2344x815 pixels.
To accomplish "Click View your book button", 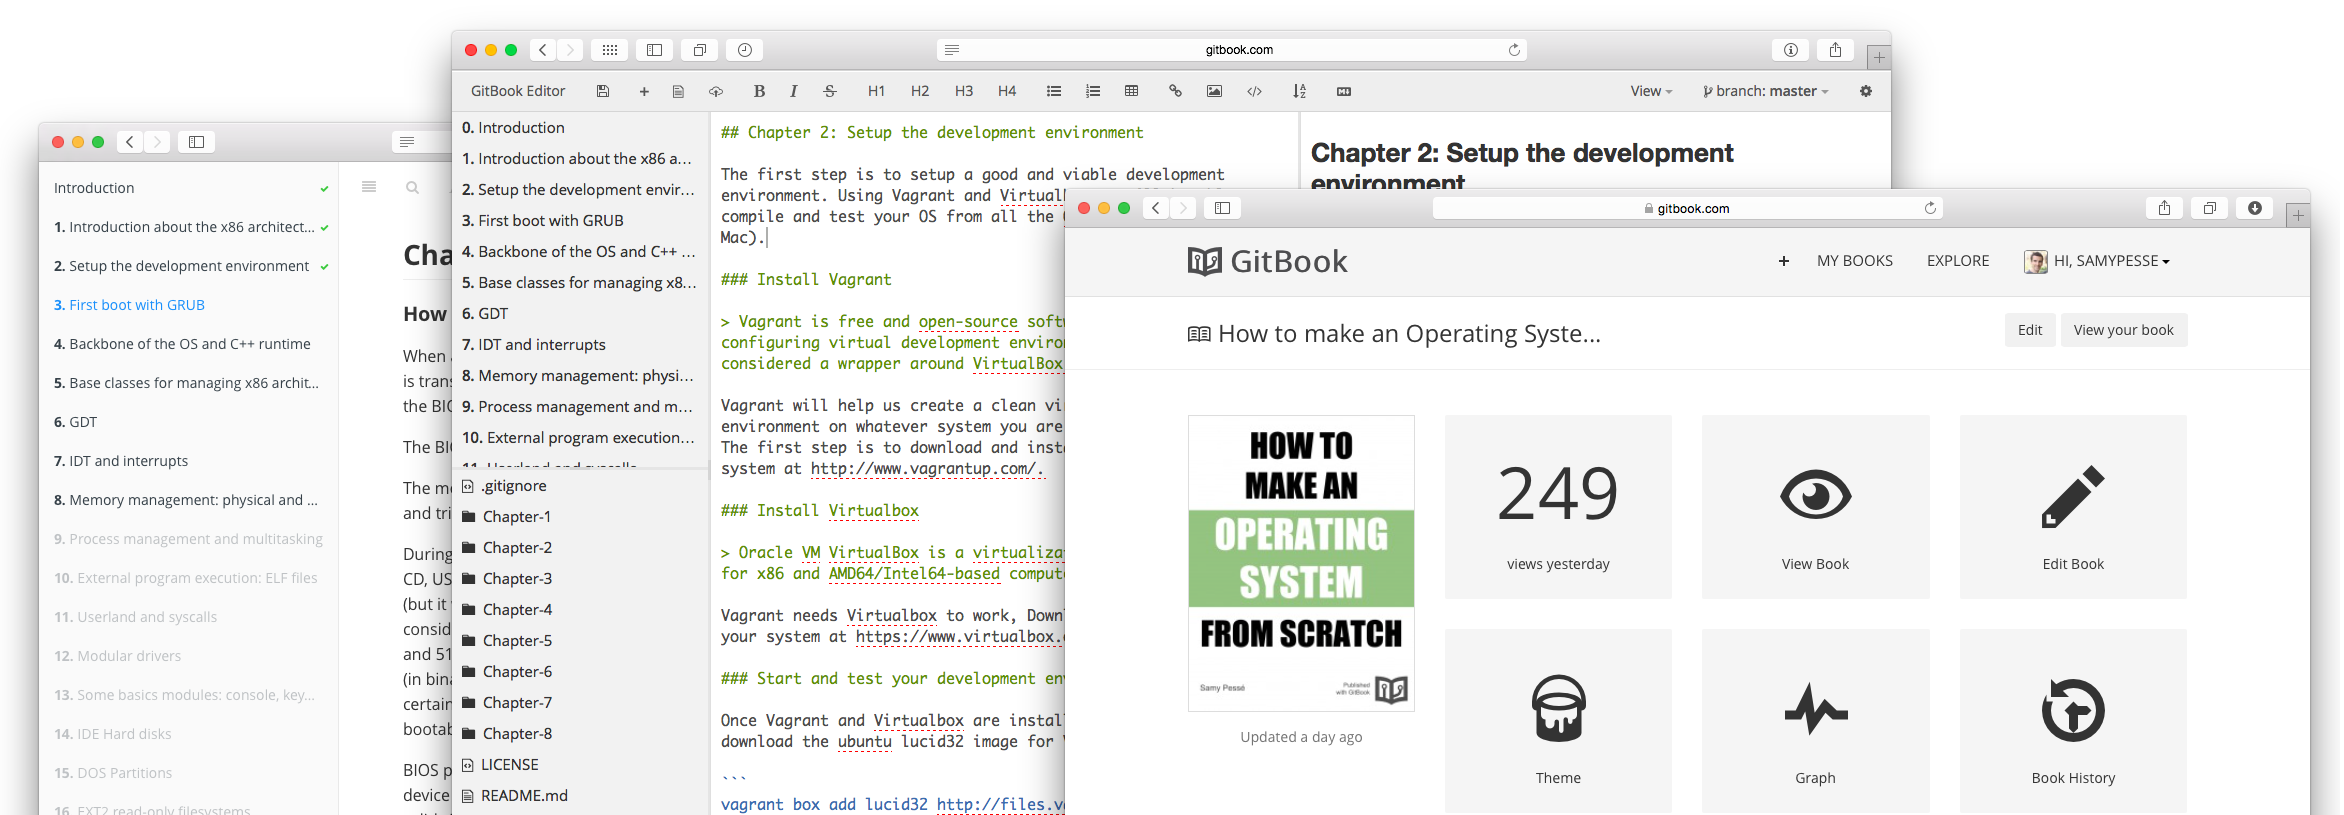I will (x=2124, y=330).
